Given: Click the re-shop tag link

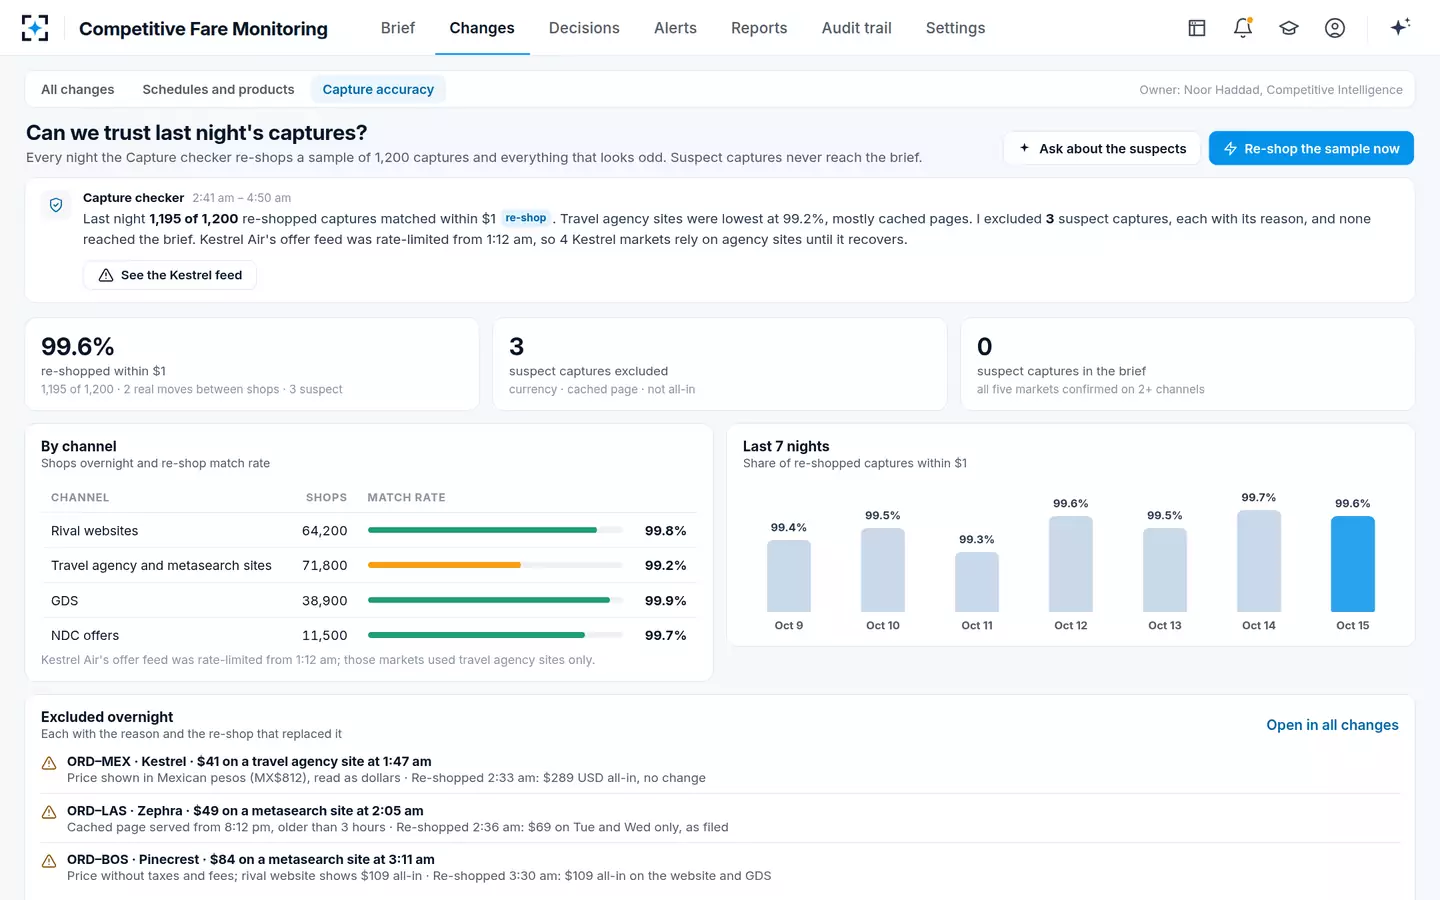Looking at the screenshot, I should pos(526,218).
